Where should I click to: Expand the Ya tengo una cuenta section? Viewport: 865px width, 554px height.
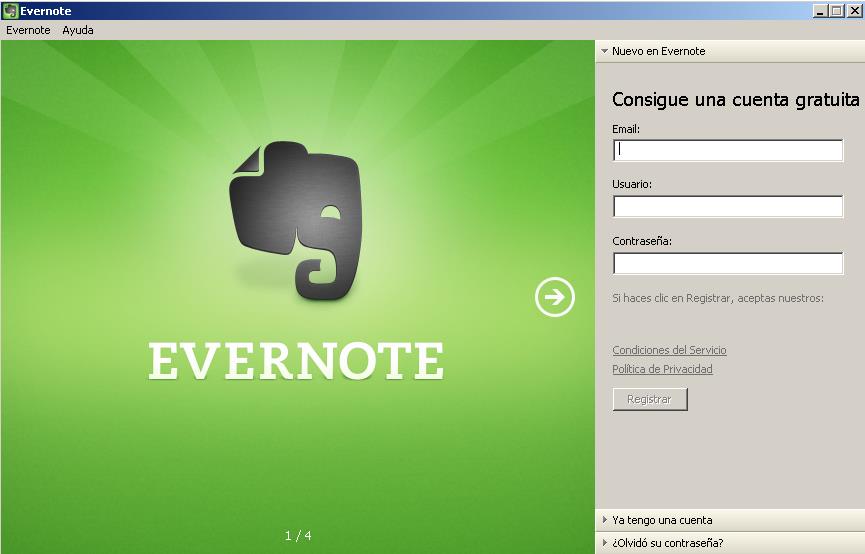pos(730,520)
